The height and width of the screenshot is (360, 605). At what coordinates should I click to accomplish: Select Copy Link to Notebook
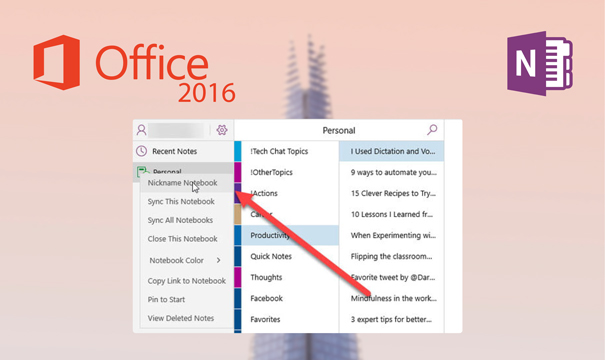coord(187,281)
